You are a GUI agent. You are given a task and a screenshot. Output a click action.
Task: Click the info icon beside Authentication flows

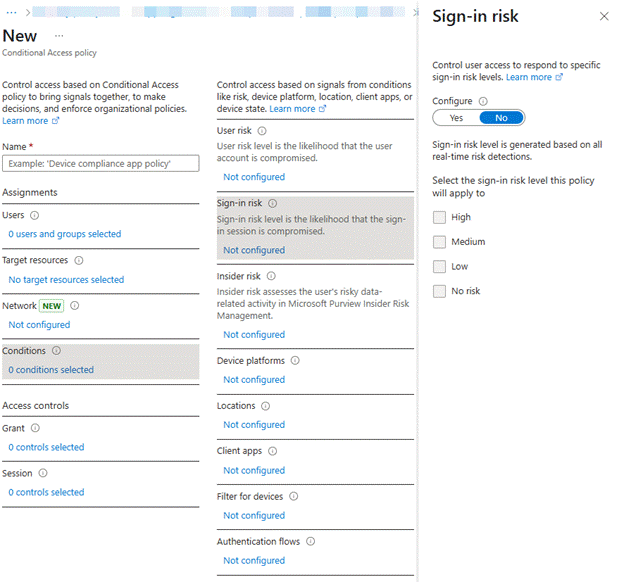pos(310,542)
